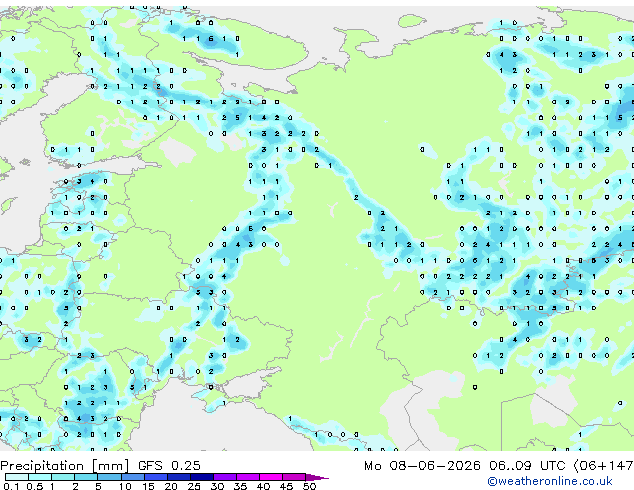This screenshot has width=634, height=490.
Task: Pick the 10–15 mm blue legend swatch
Action: coord(133,477)
